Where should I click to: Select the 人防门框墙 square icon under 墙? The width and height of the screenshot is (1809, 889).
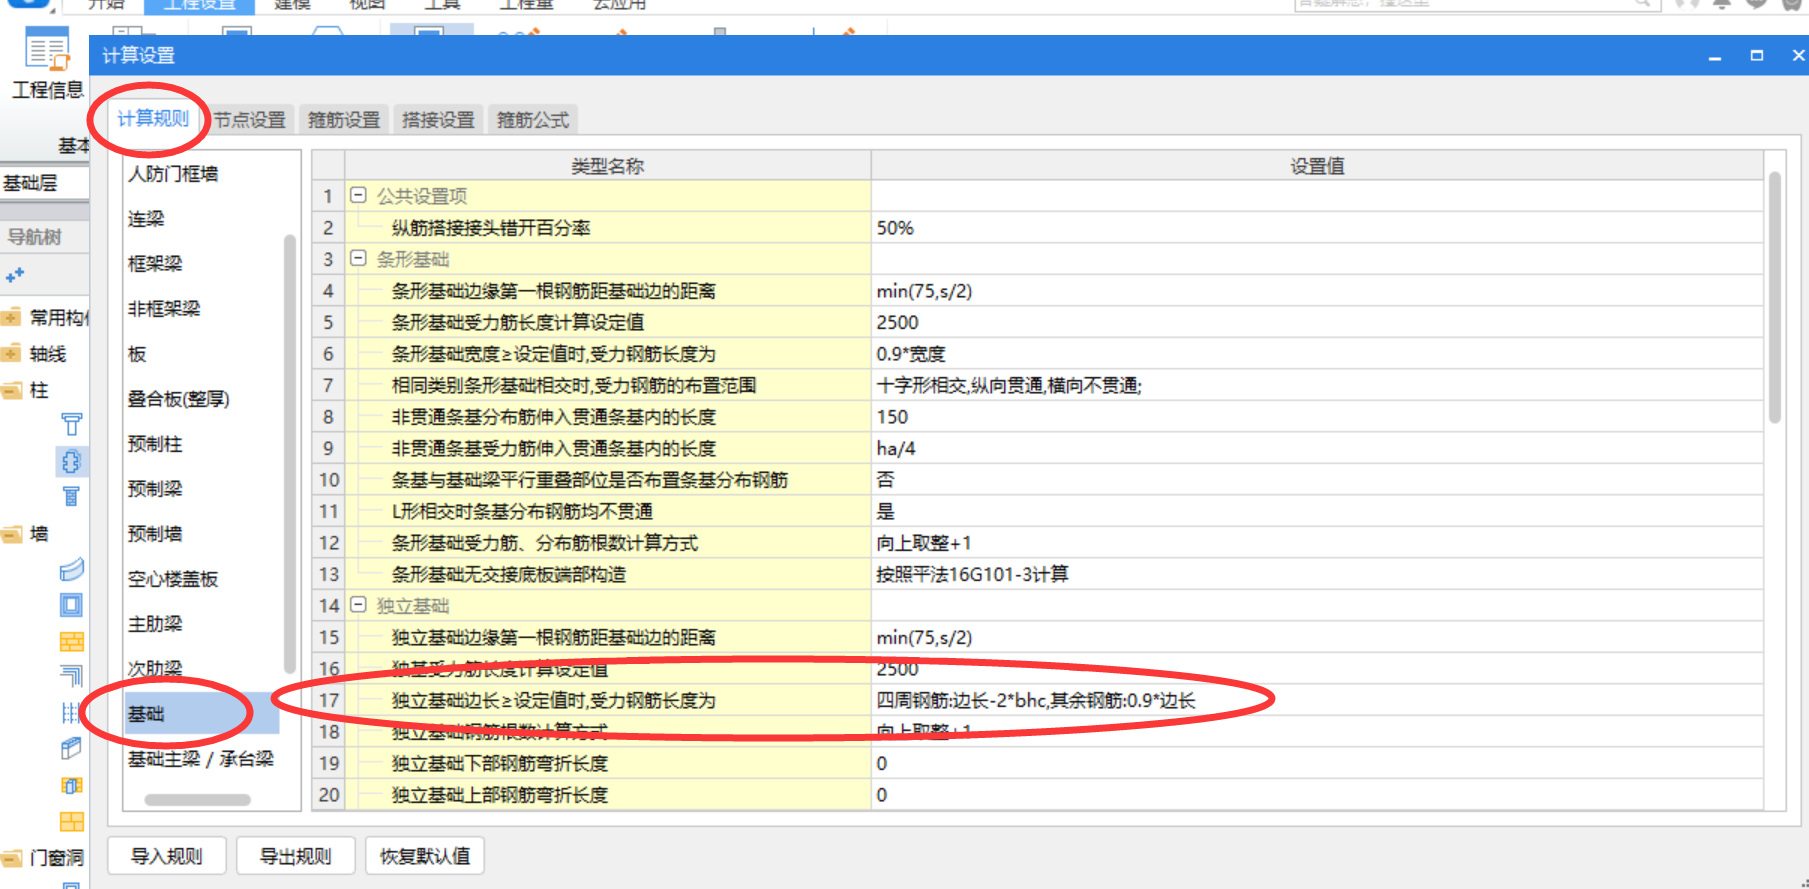(71, 605)
